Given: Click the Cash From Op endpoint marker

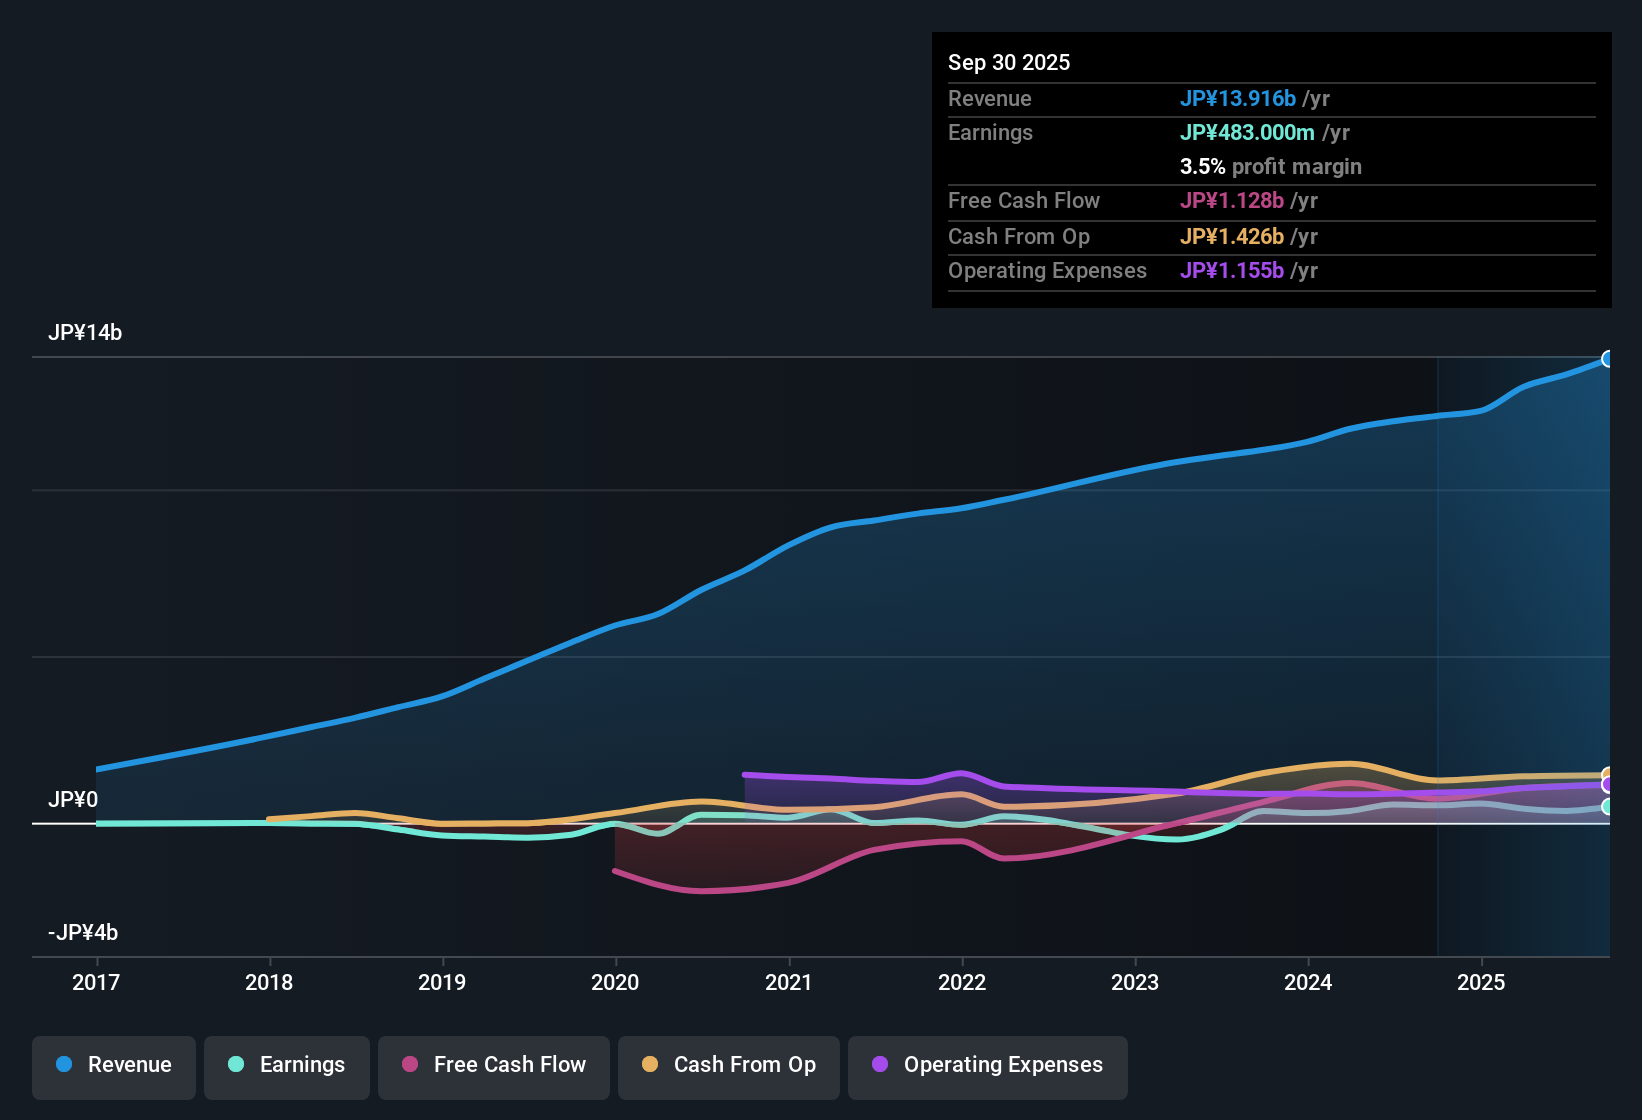Looking at the screenshot, I should pyautogui.click(x=1607, y=771).
